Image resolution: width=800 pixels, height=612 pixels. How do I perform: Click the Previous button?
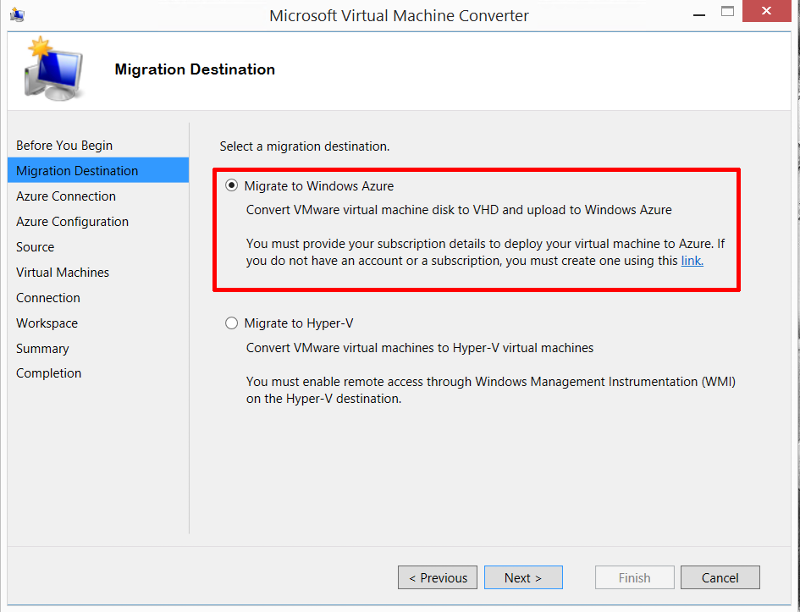click(438, 577)
